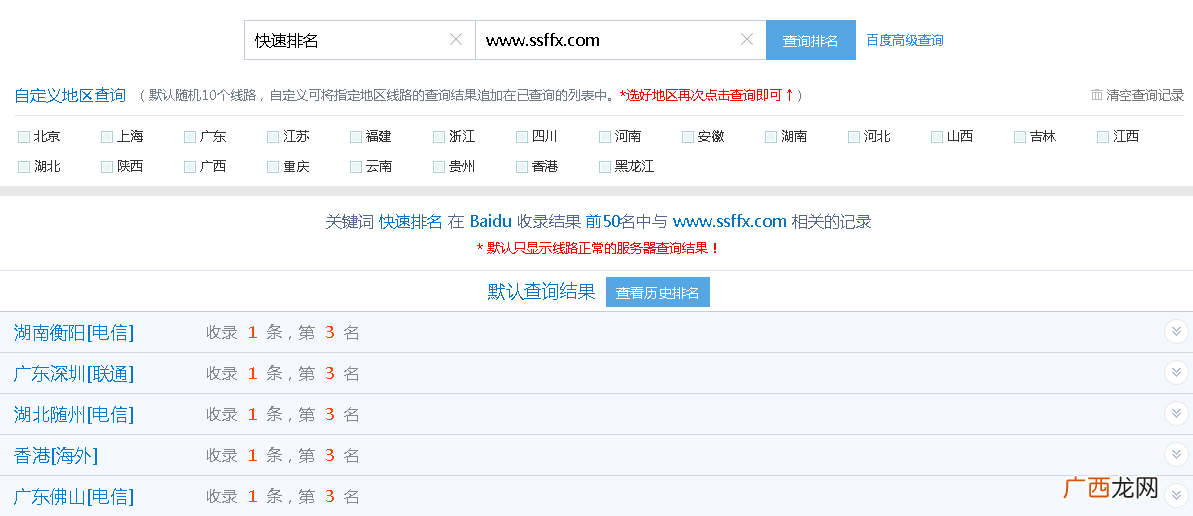Toggle the 山西 region checkbox
This screenshot has width=1193, height=516.
point(937,137)
